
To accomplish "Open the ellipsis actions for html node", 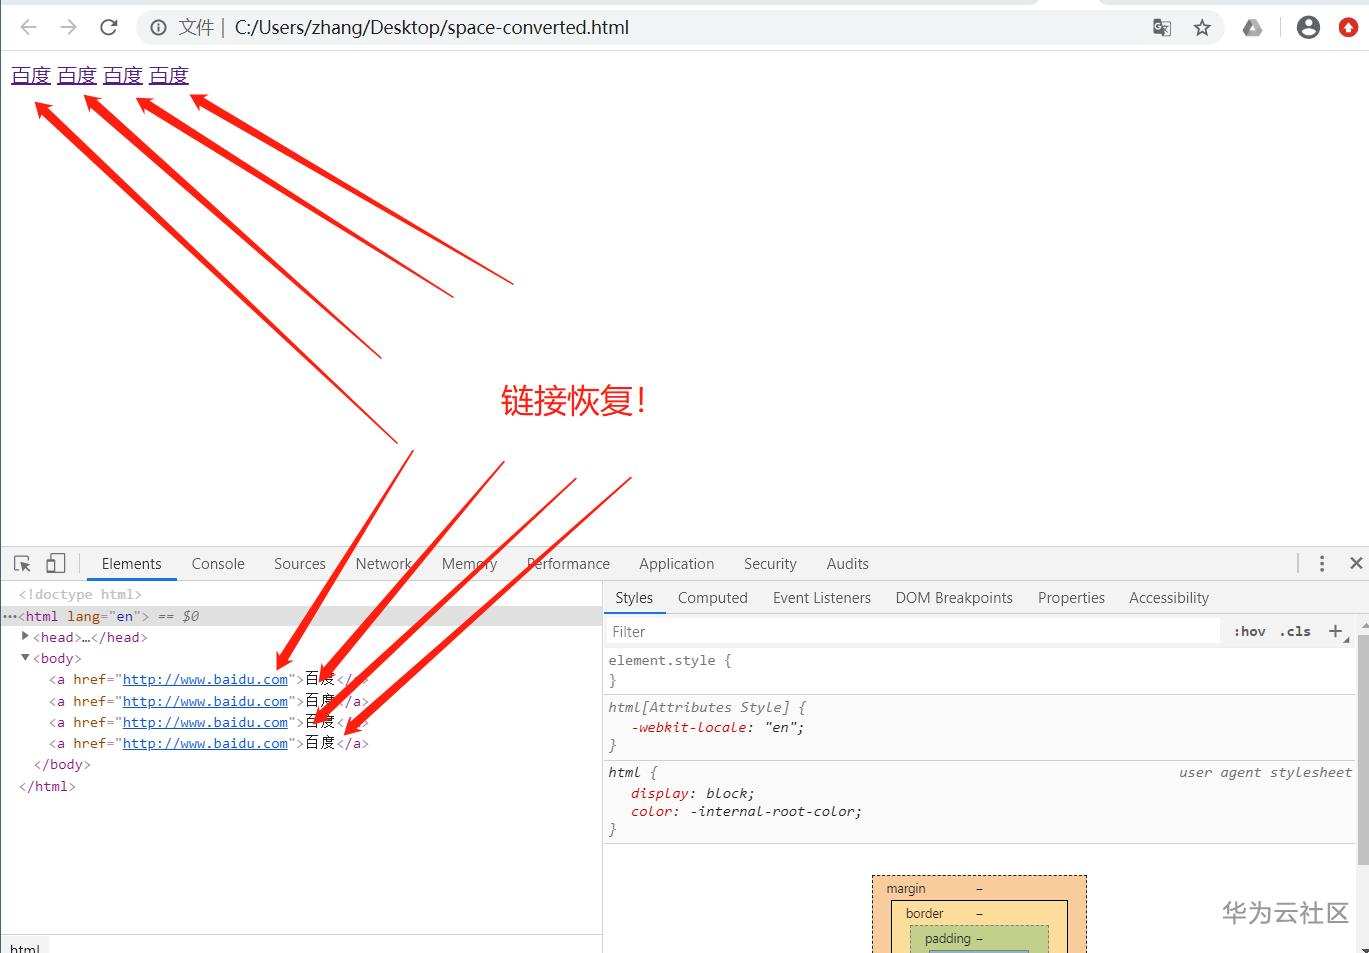I will pyautogui.click(x=10, y=616).
